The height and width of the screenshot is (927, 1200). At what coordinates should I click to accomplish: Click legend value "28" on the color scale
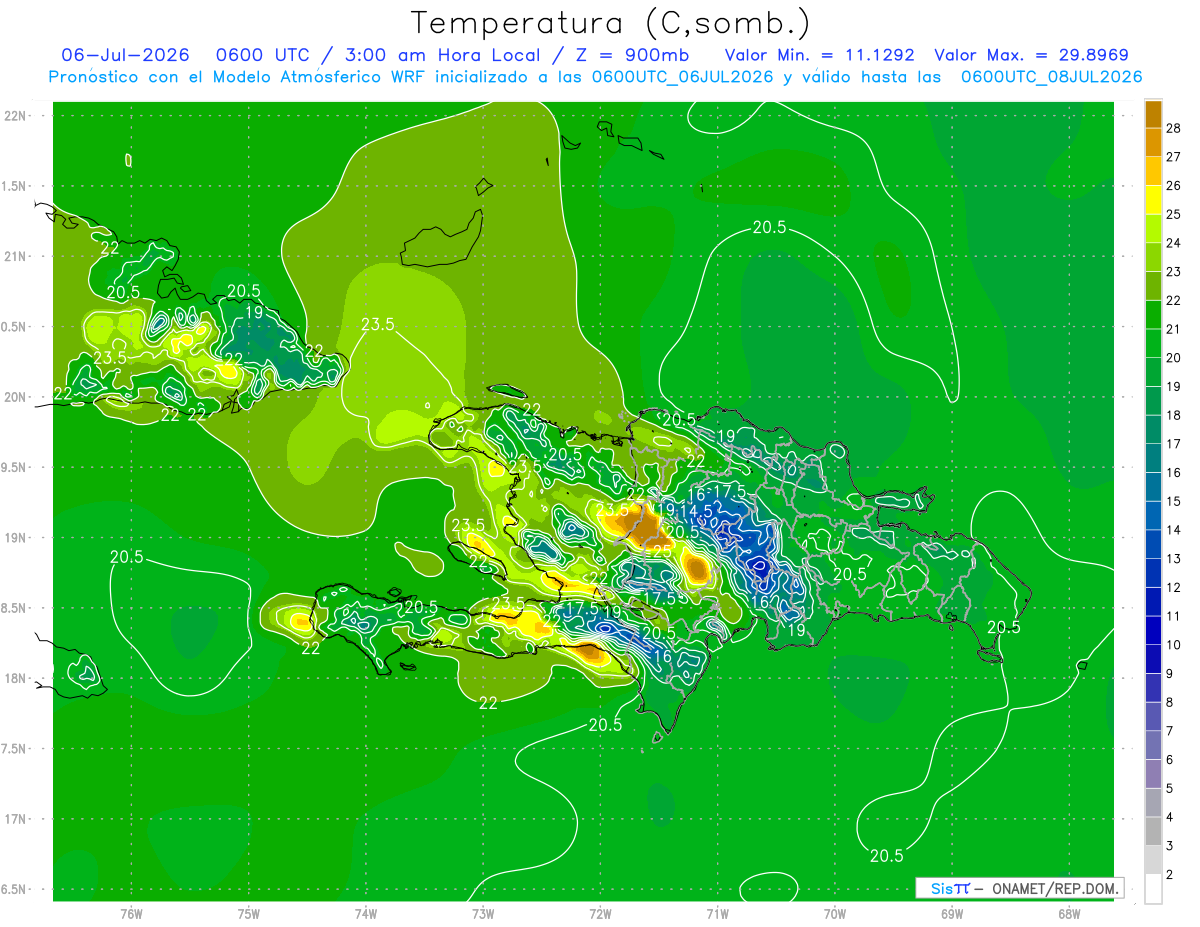(x=1174, y=128)
